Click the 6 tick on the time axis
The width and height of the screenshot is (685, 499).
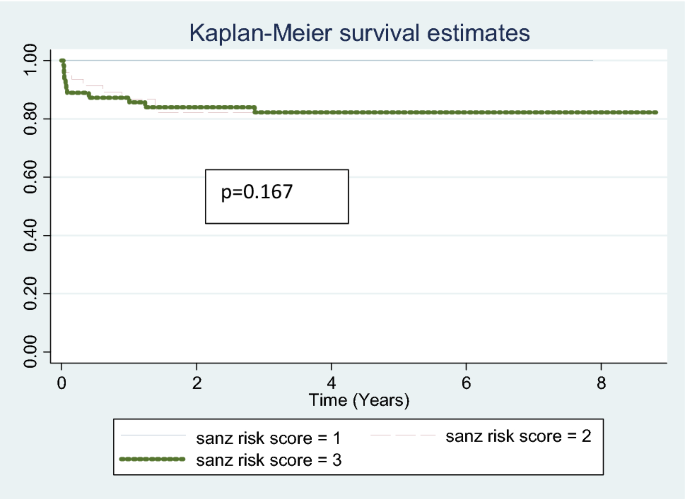467,383
